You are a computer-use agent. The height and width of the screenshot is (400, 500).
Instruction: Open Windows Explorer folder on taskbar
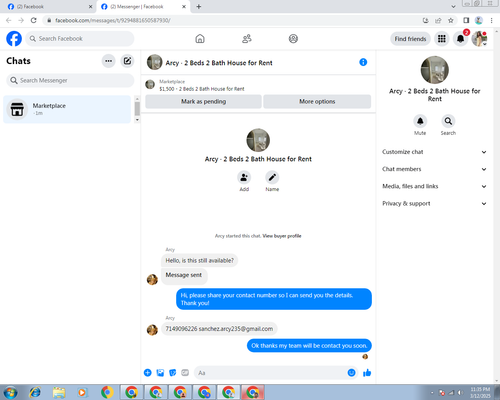click(x=59, y=392)
